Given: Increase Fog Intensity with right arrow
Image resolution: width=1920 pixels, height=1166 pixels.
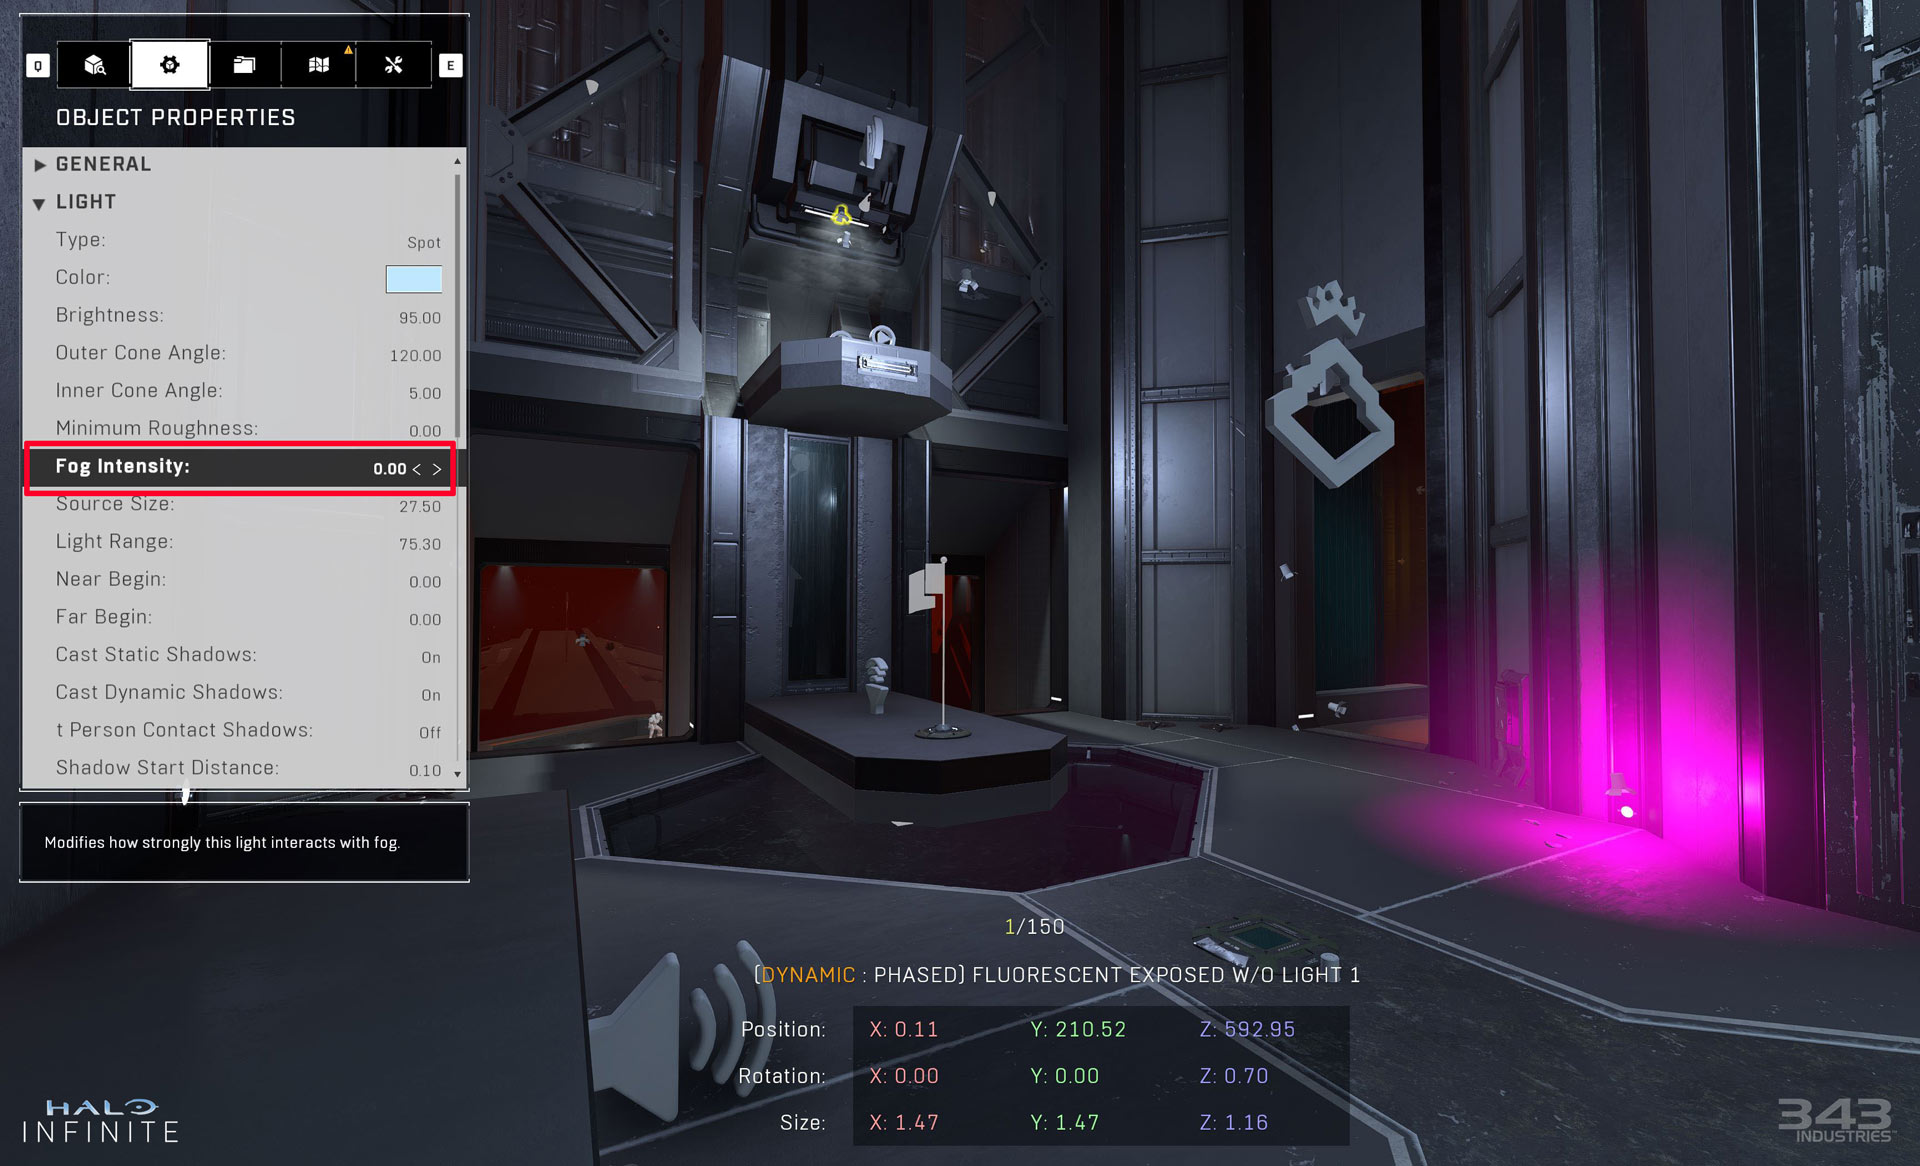Looking at the screenshot, I should pos(437,469).
